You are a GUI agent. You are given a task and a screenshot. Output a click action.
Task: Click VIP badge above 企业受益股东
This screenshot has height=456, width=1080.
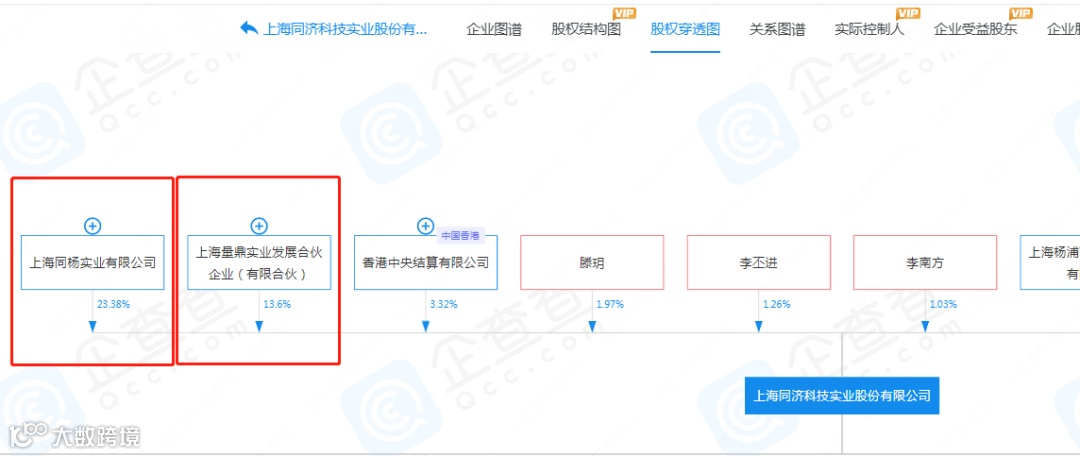1021,13
